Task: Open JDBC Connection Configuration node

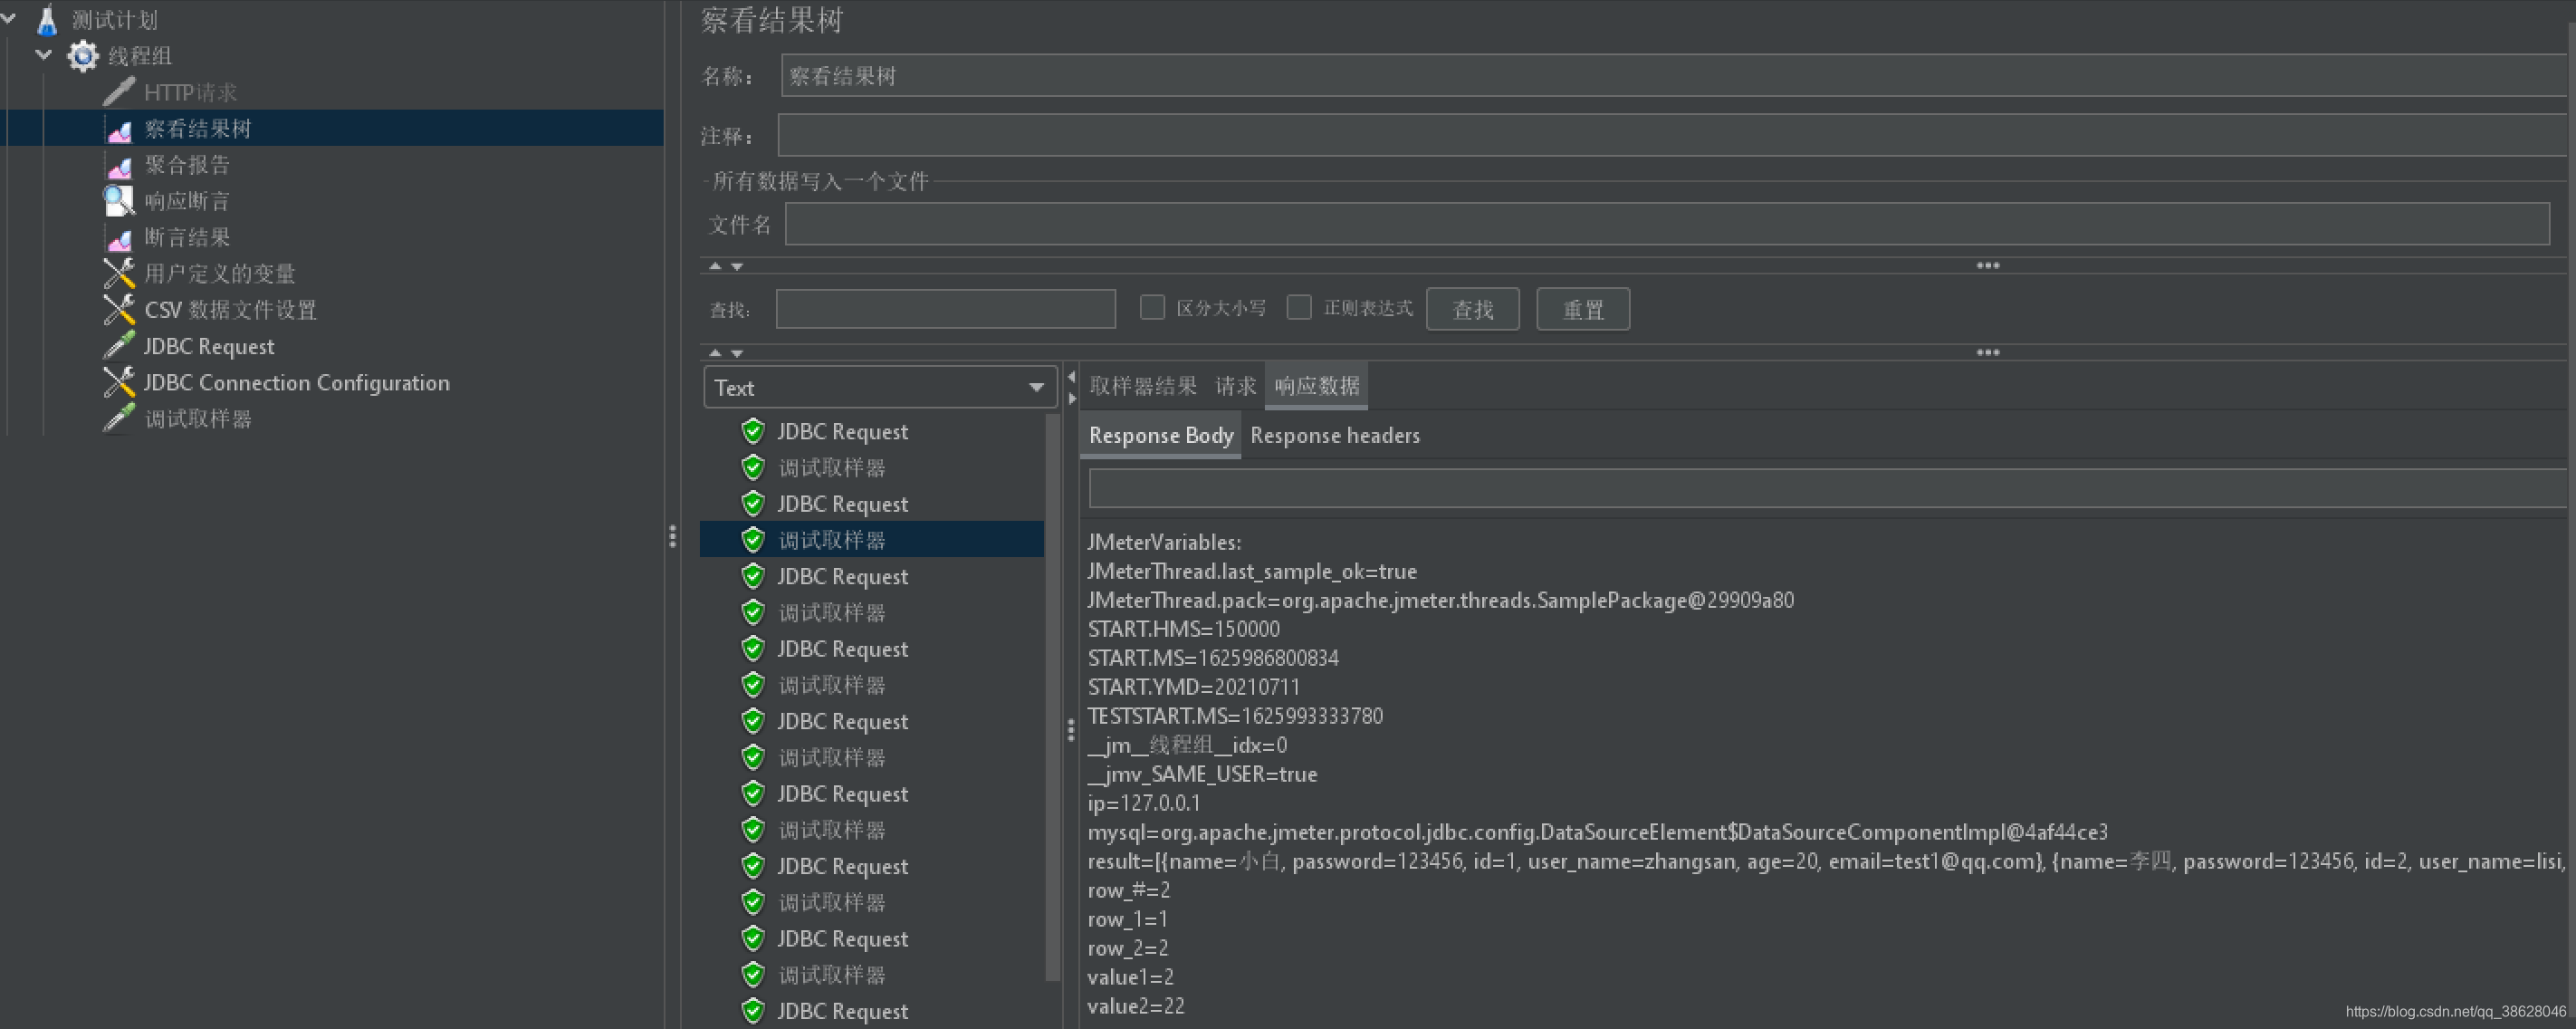Action: coord(296,383)
